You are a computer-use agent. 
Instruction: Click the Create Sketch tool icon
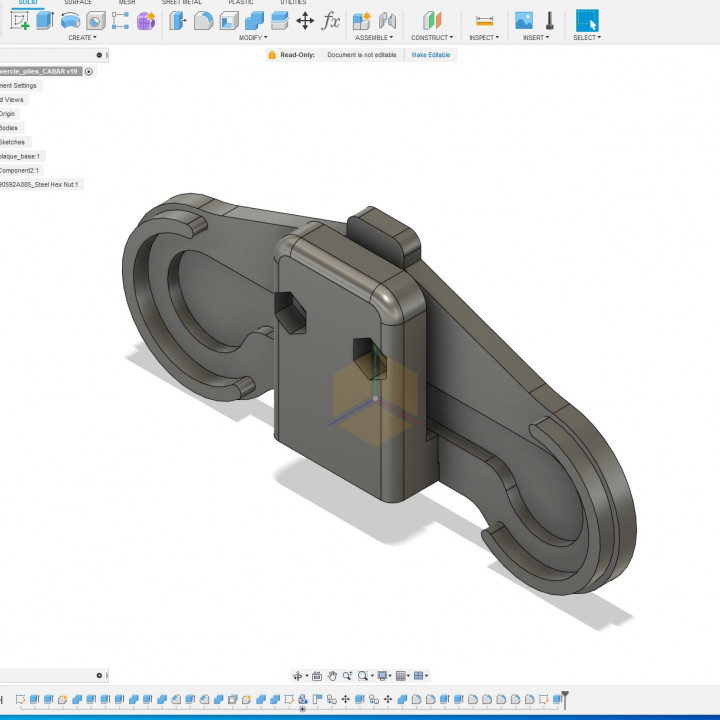19,20
